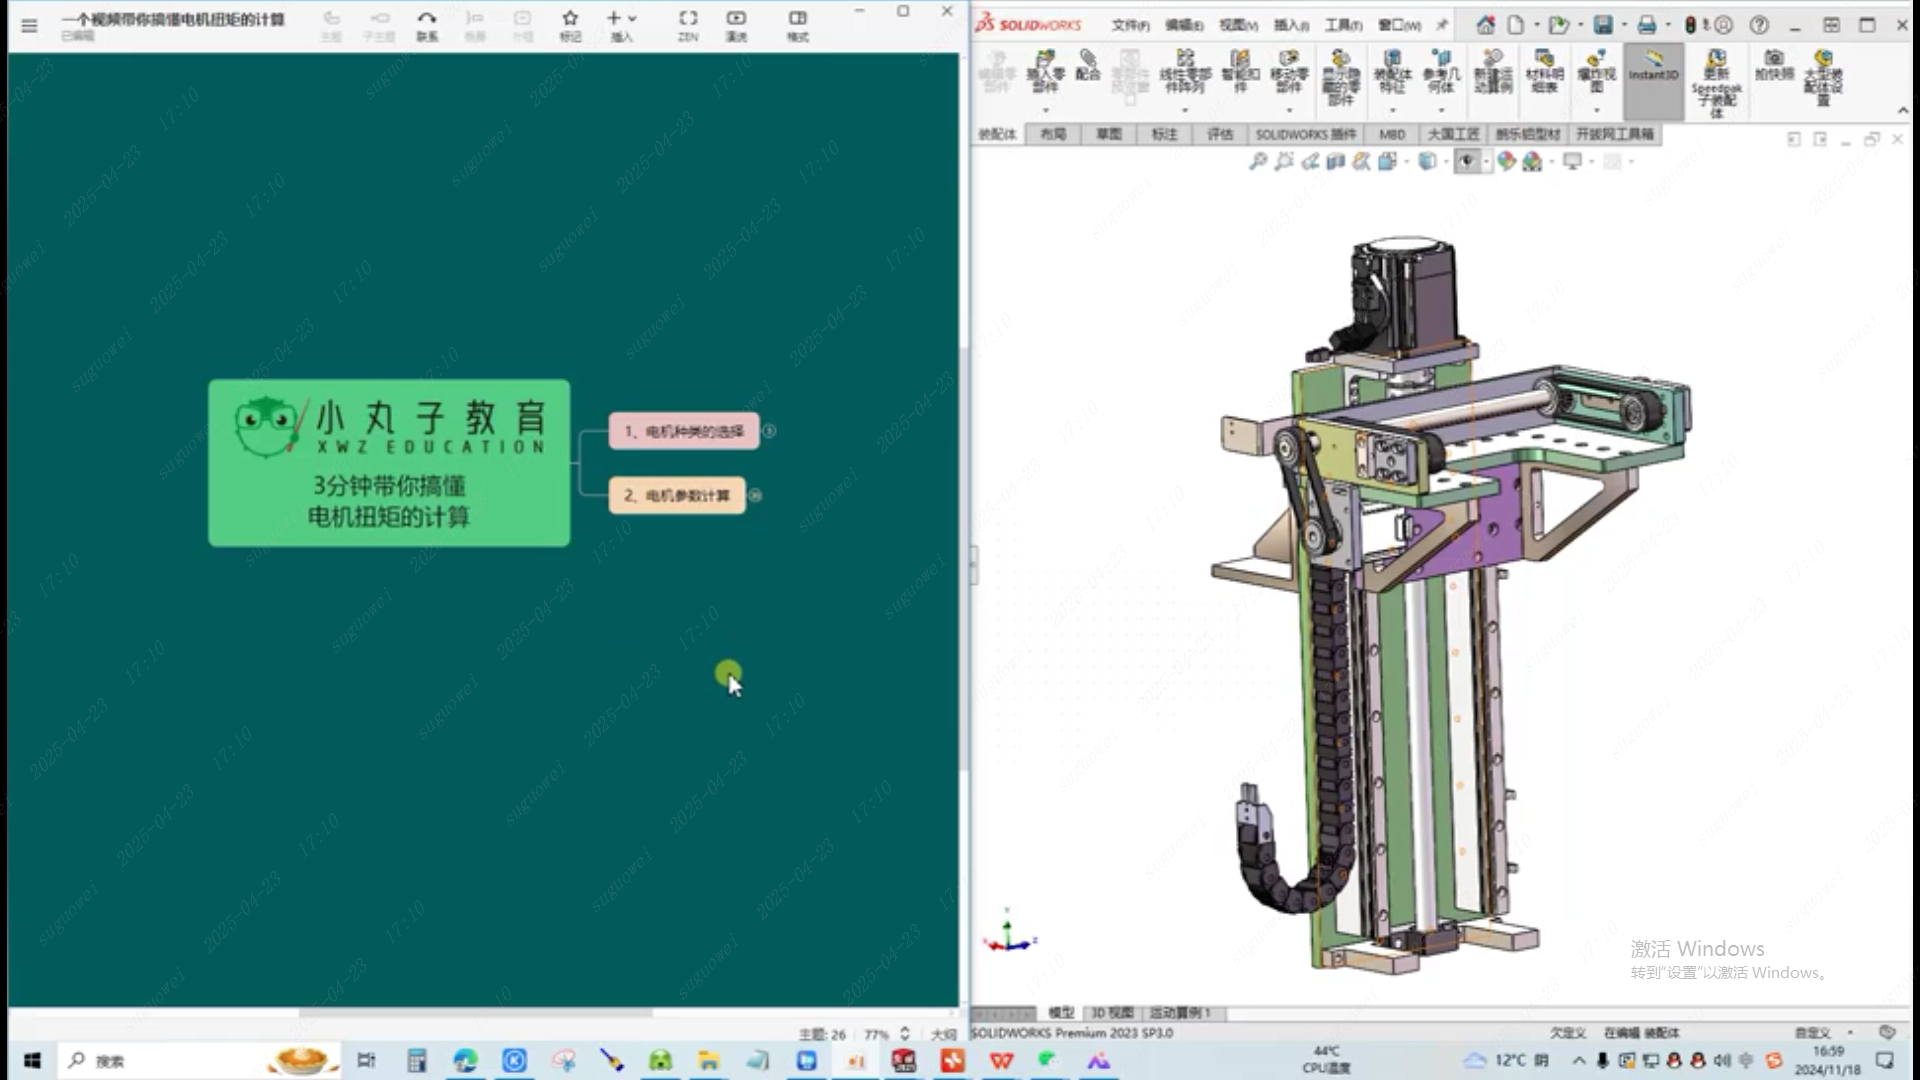Switch to SOLIDWORKS 插件 ribbon tab
Image resolution: width=1920 pixels, height=1080 pixels.
1306,134
